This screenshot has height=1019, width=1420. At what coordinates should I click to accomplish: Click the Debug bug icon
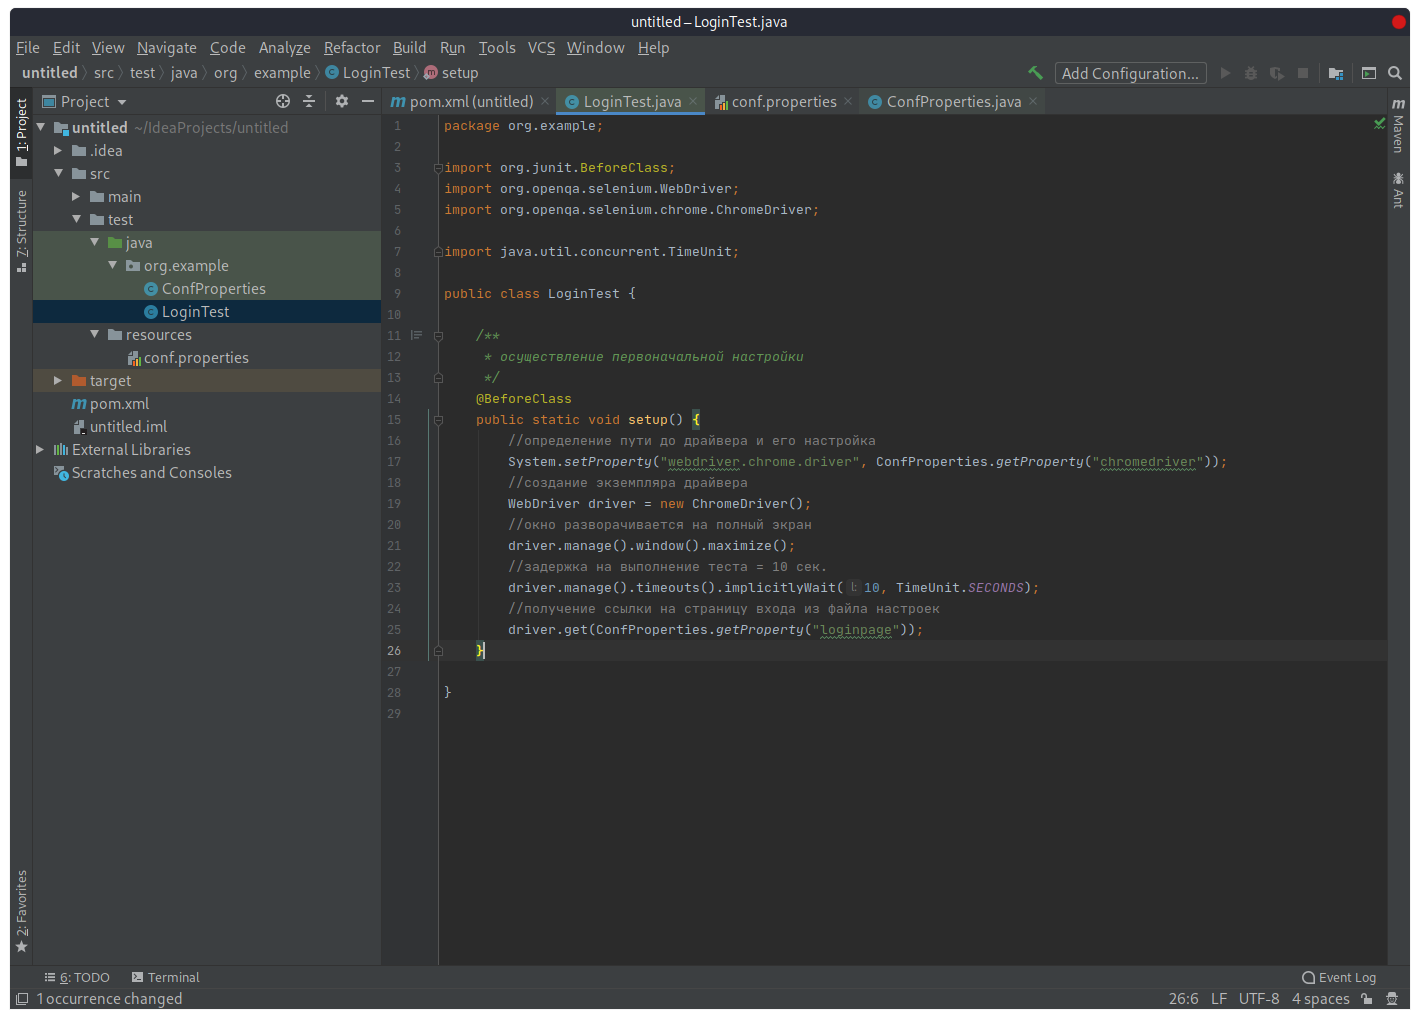click(x=1251, y=73)
